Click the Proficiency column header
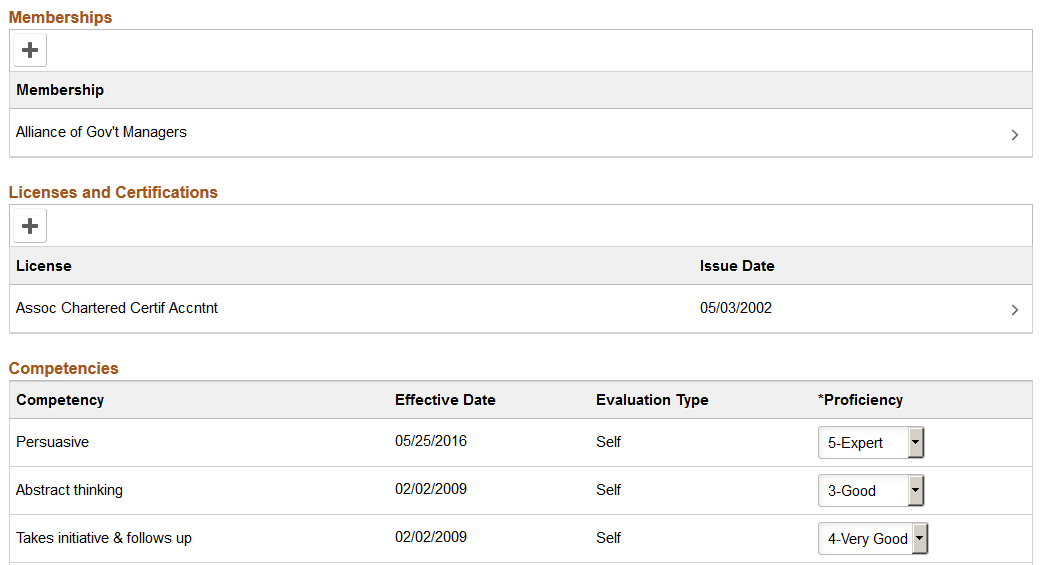This screenshot has height=565, width=1043. (860, 400)
